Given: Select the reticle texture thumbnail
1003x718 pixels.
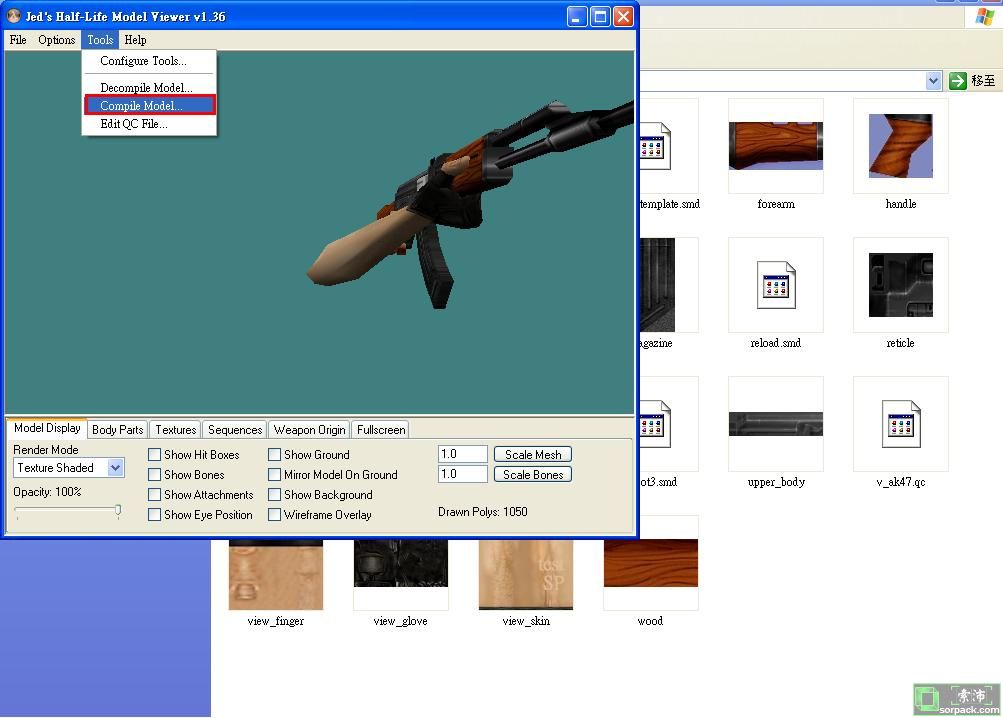Looking at the screenshot, I should [901, 285].
